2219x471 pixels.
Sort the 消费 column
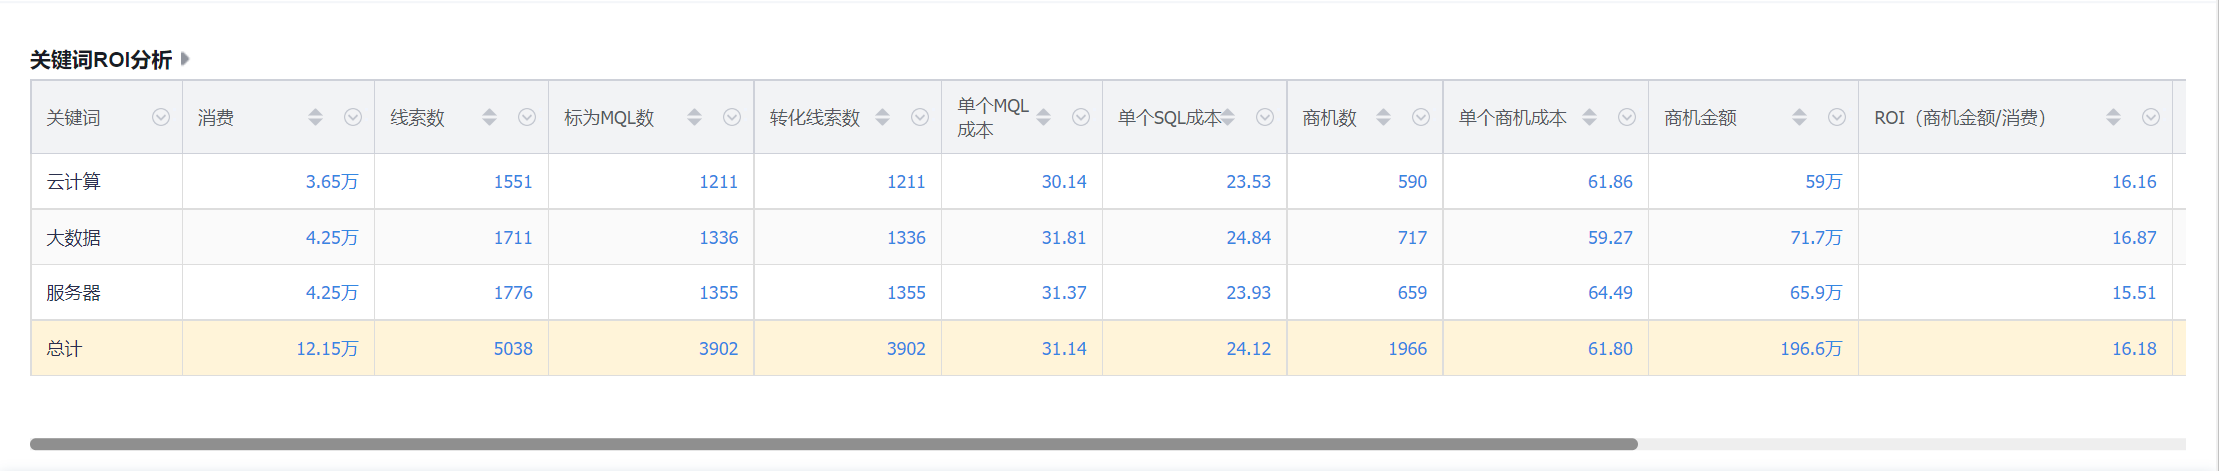coord(315,117)
